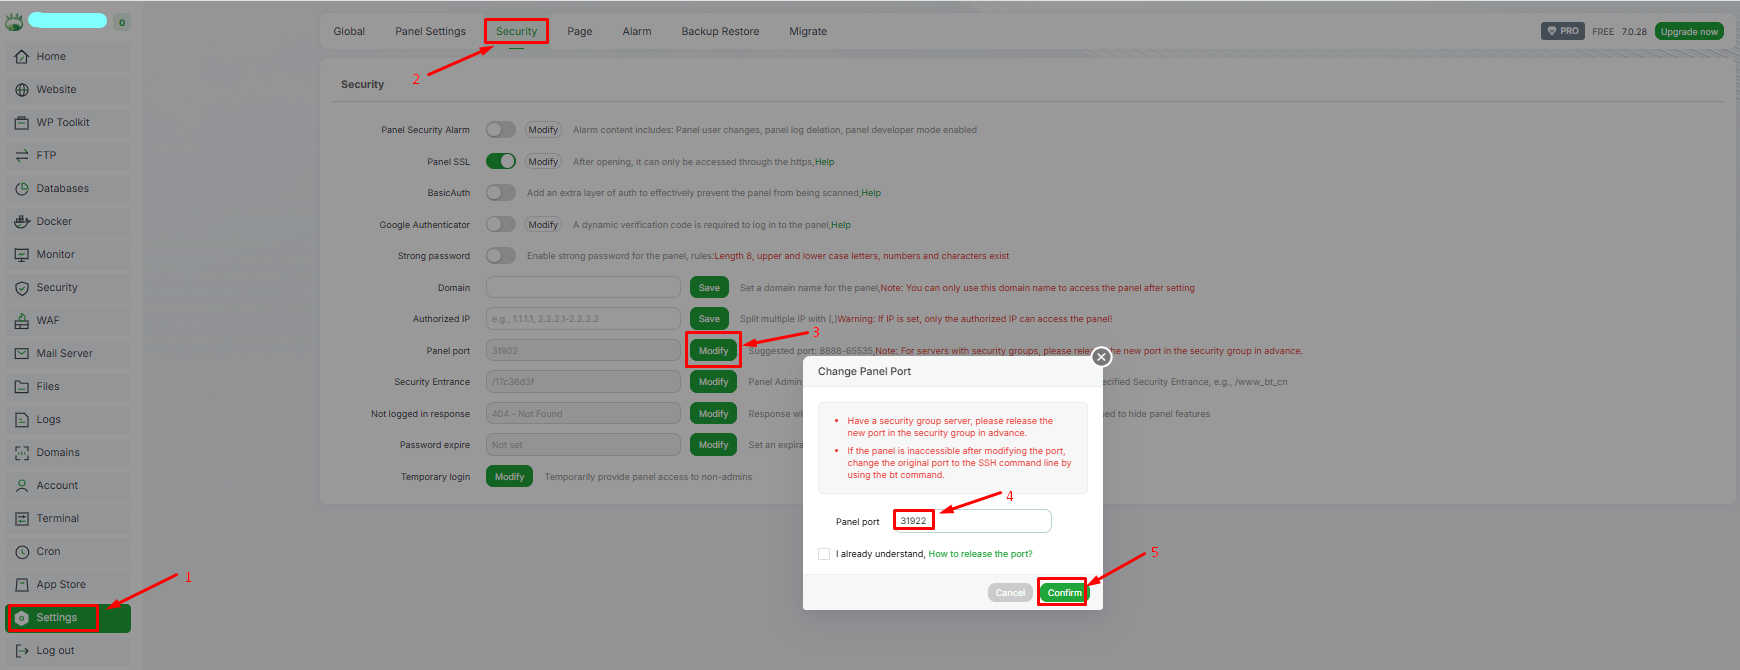Click the Panel port field in dialog
This screenshot has height=670, width=1740.
coord(990,521)
